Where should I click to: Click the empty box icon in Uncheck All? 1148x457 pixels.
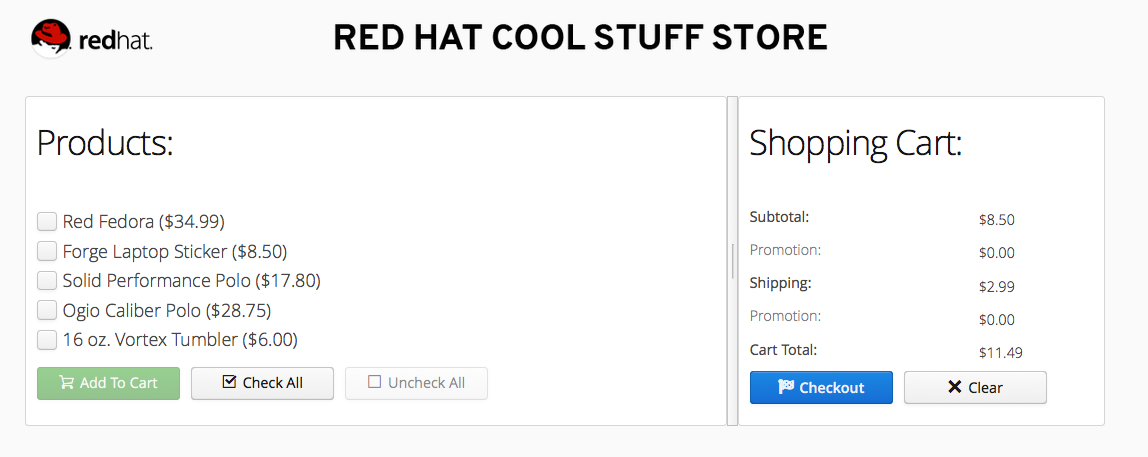(375, 382)
